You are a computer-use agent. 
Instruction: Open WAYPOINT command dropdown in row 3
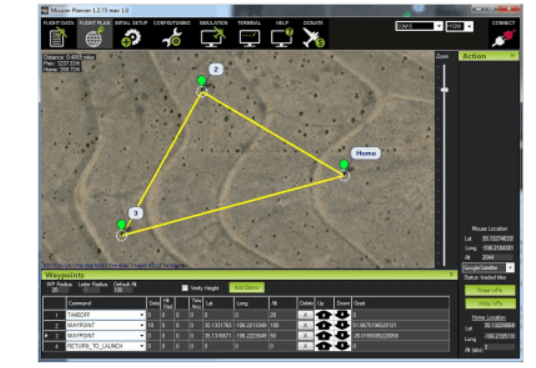coord(142,336)
